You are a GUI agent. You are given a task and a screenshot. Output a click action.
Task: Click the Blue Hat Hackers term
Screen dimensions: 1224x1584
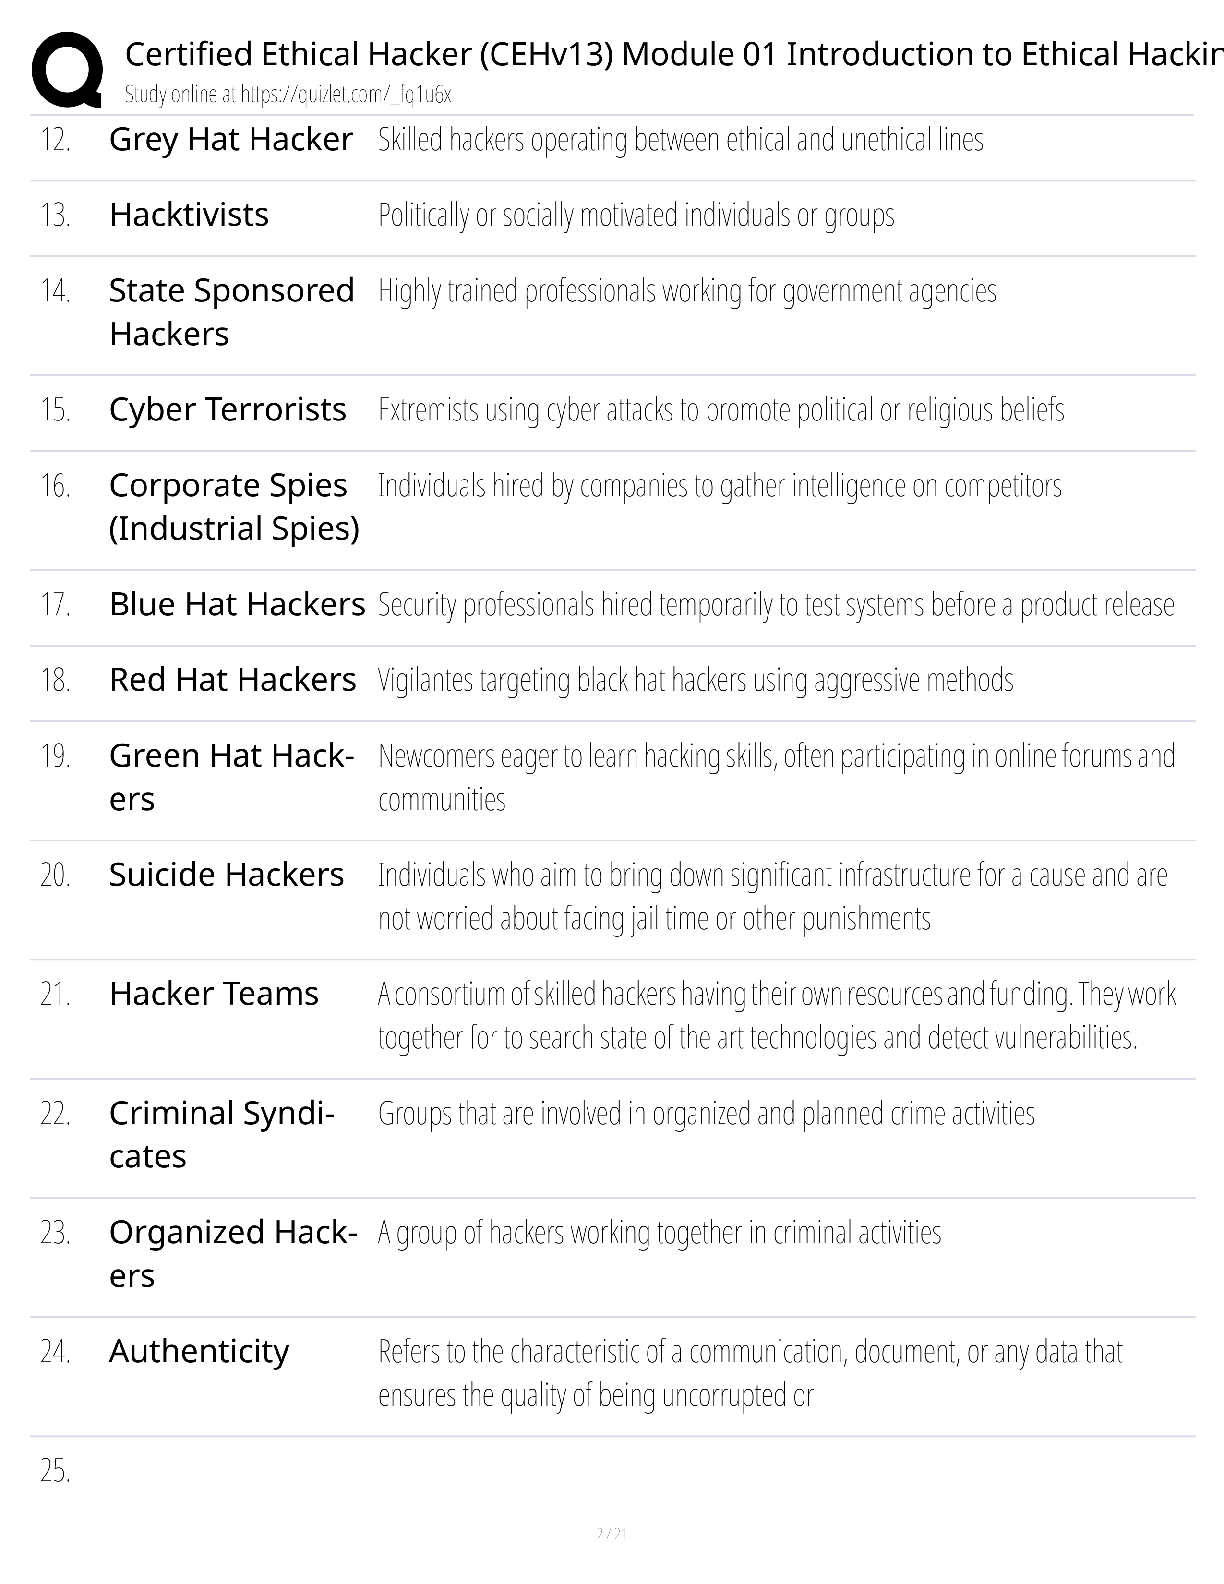click(x=237, y=605)
